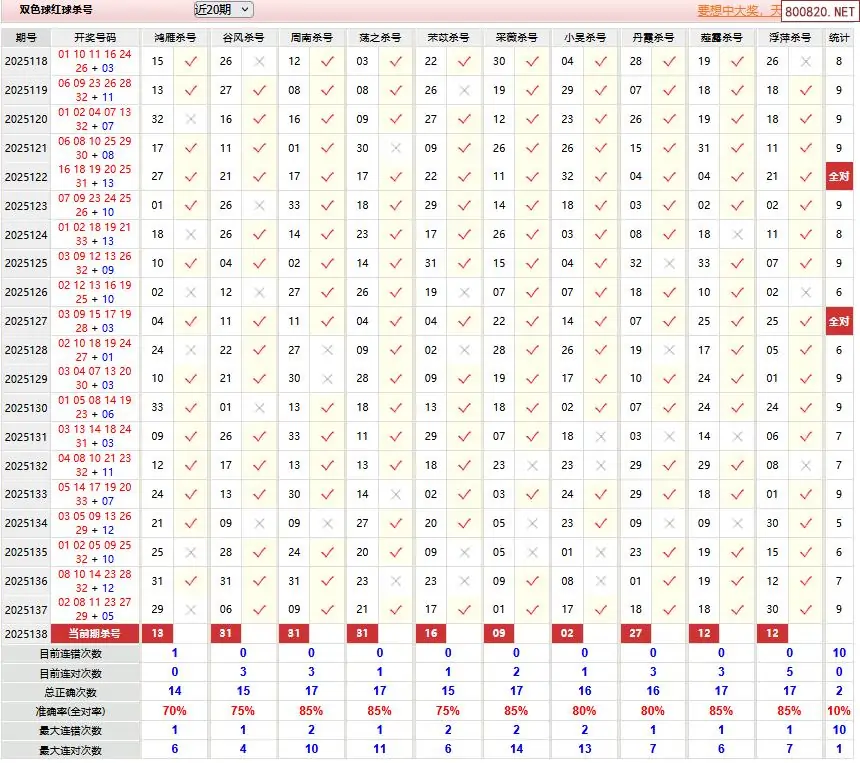Click the X mark for 丹霞杀号 in issue 2025125

[x=669, y=264]
